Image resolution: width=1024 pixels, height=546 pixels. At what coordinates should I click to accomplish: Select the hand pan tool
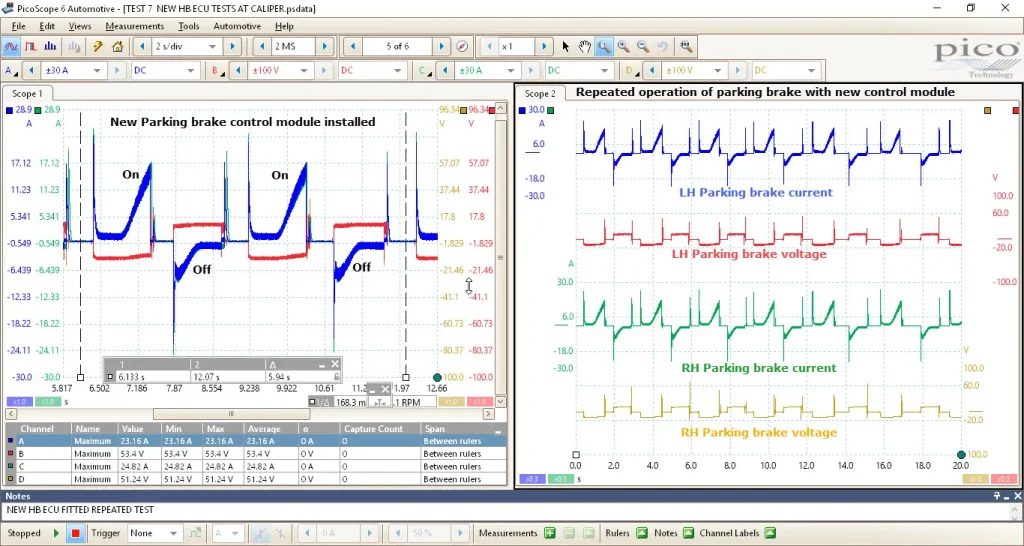pyautogui.click(x=584, y=46)
